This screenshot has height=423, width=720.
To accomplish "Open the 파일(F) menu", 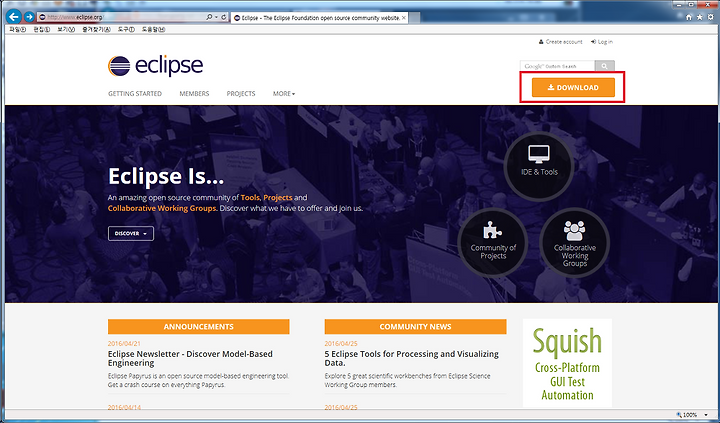I will tap(17, 29).
